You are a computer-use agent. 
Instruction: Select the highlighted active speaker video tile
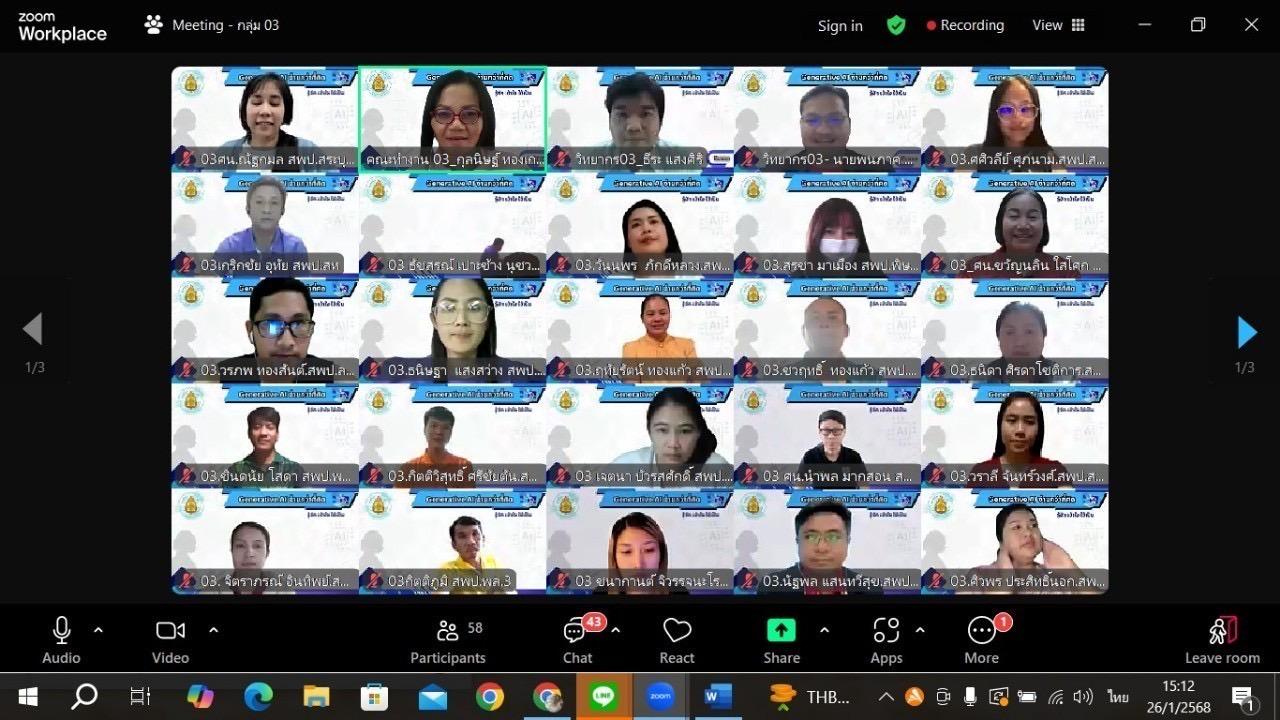click(452, 120)
